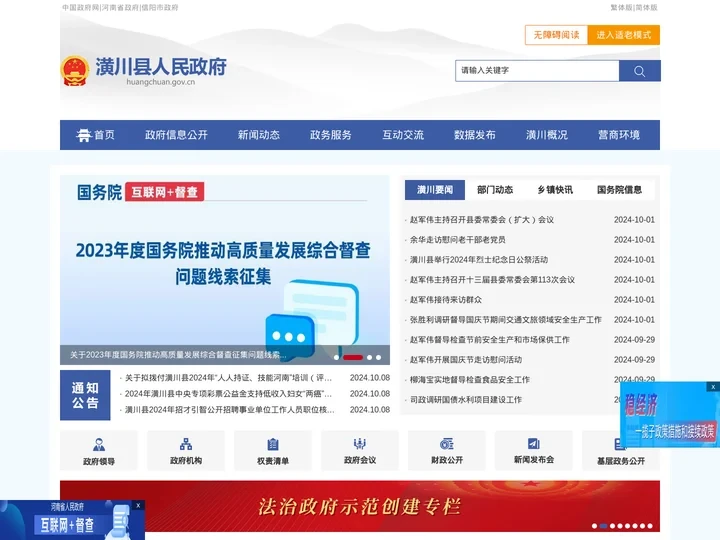Click the search magnifier icon

[x=639, y=71]
